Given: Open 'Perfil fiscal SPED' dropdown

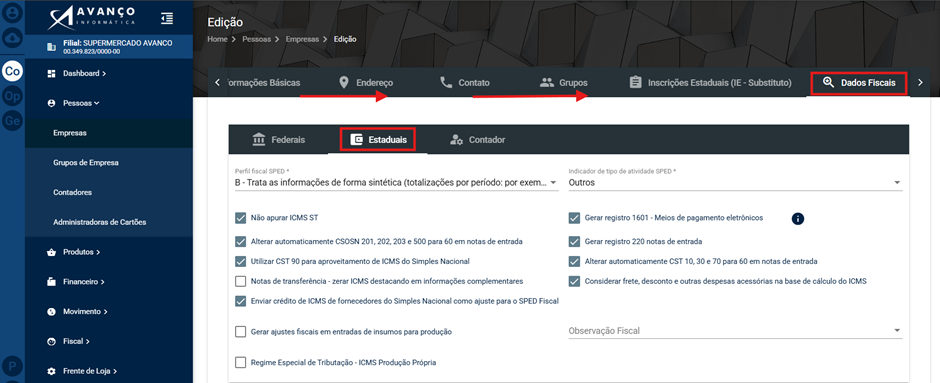Looking at the screenshot, I should tap(396, 183).
